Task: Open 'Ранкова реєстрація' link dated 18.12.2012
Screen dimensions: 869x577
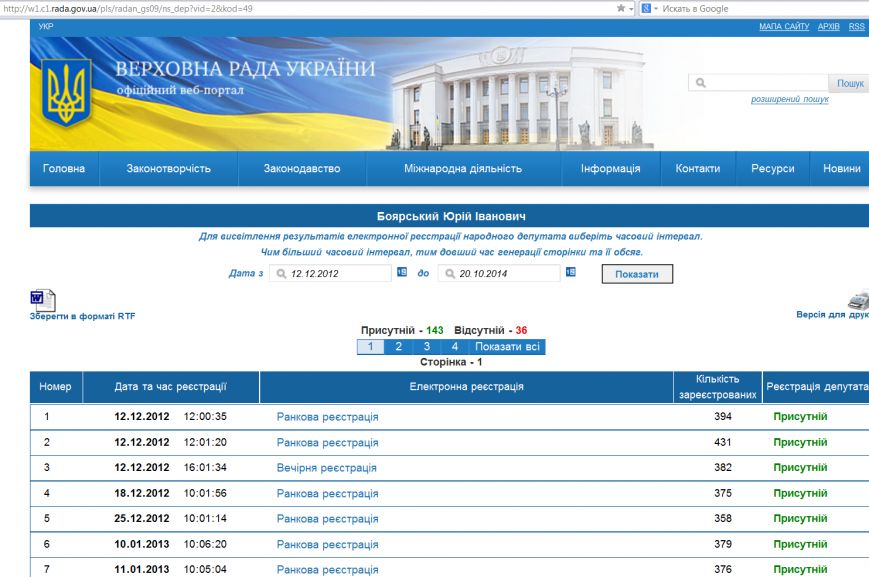Action: (x=328, y=493)
